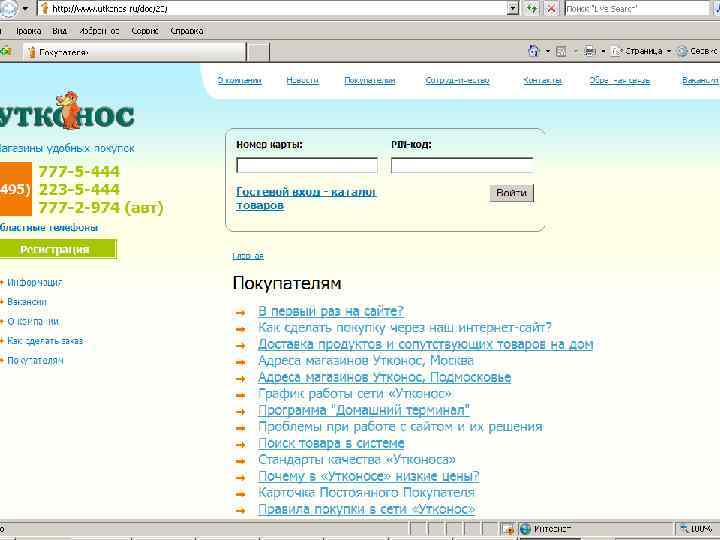
Task: Open Поиск товара в системе link
Action: 331,443
